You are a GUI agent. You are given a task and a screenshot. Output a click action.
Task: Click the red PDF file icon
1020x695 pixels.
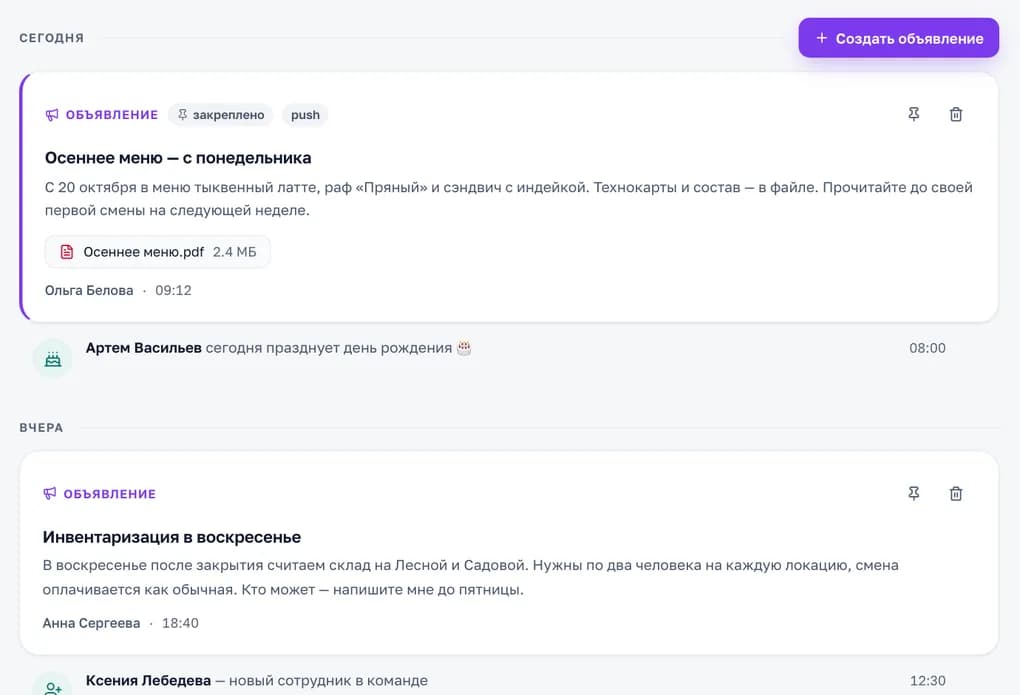(66, 252)
